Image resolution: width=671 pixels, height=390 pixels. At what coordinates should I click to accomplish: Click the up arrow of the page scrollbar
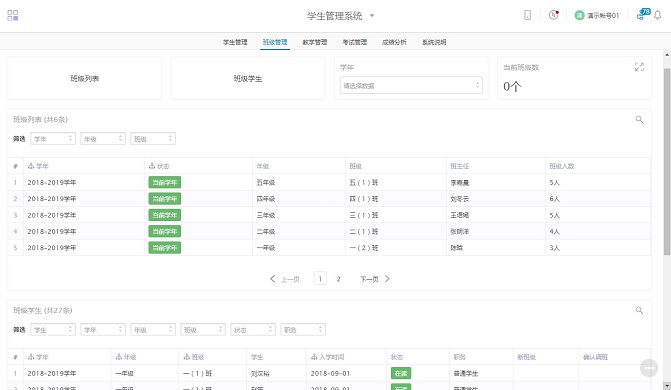667,55
